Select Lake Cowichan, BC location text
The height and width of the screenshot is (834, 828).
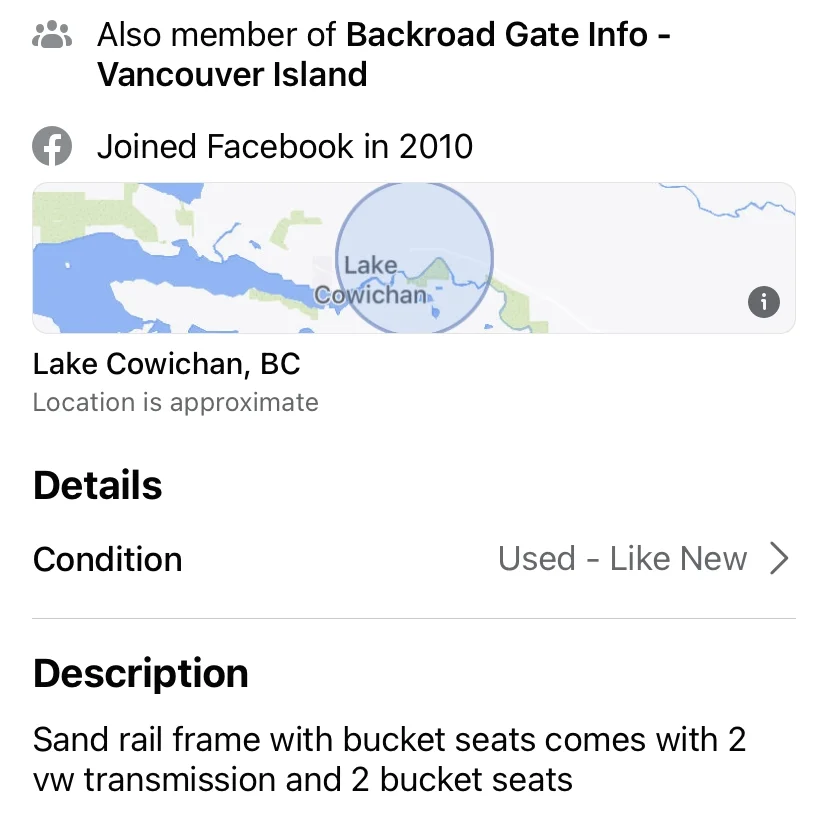pos(166,364)
